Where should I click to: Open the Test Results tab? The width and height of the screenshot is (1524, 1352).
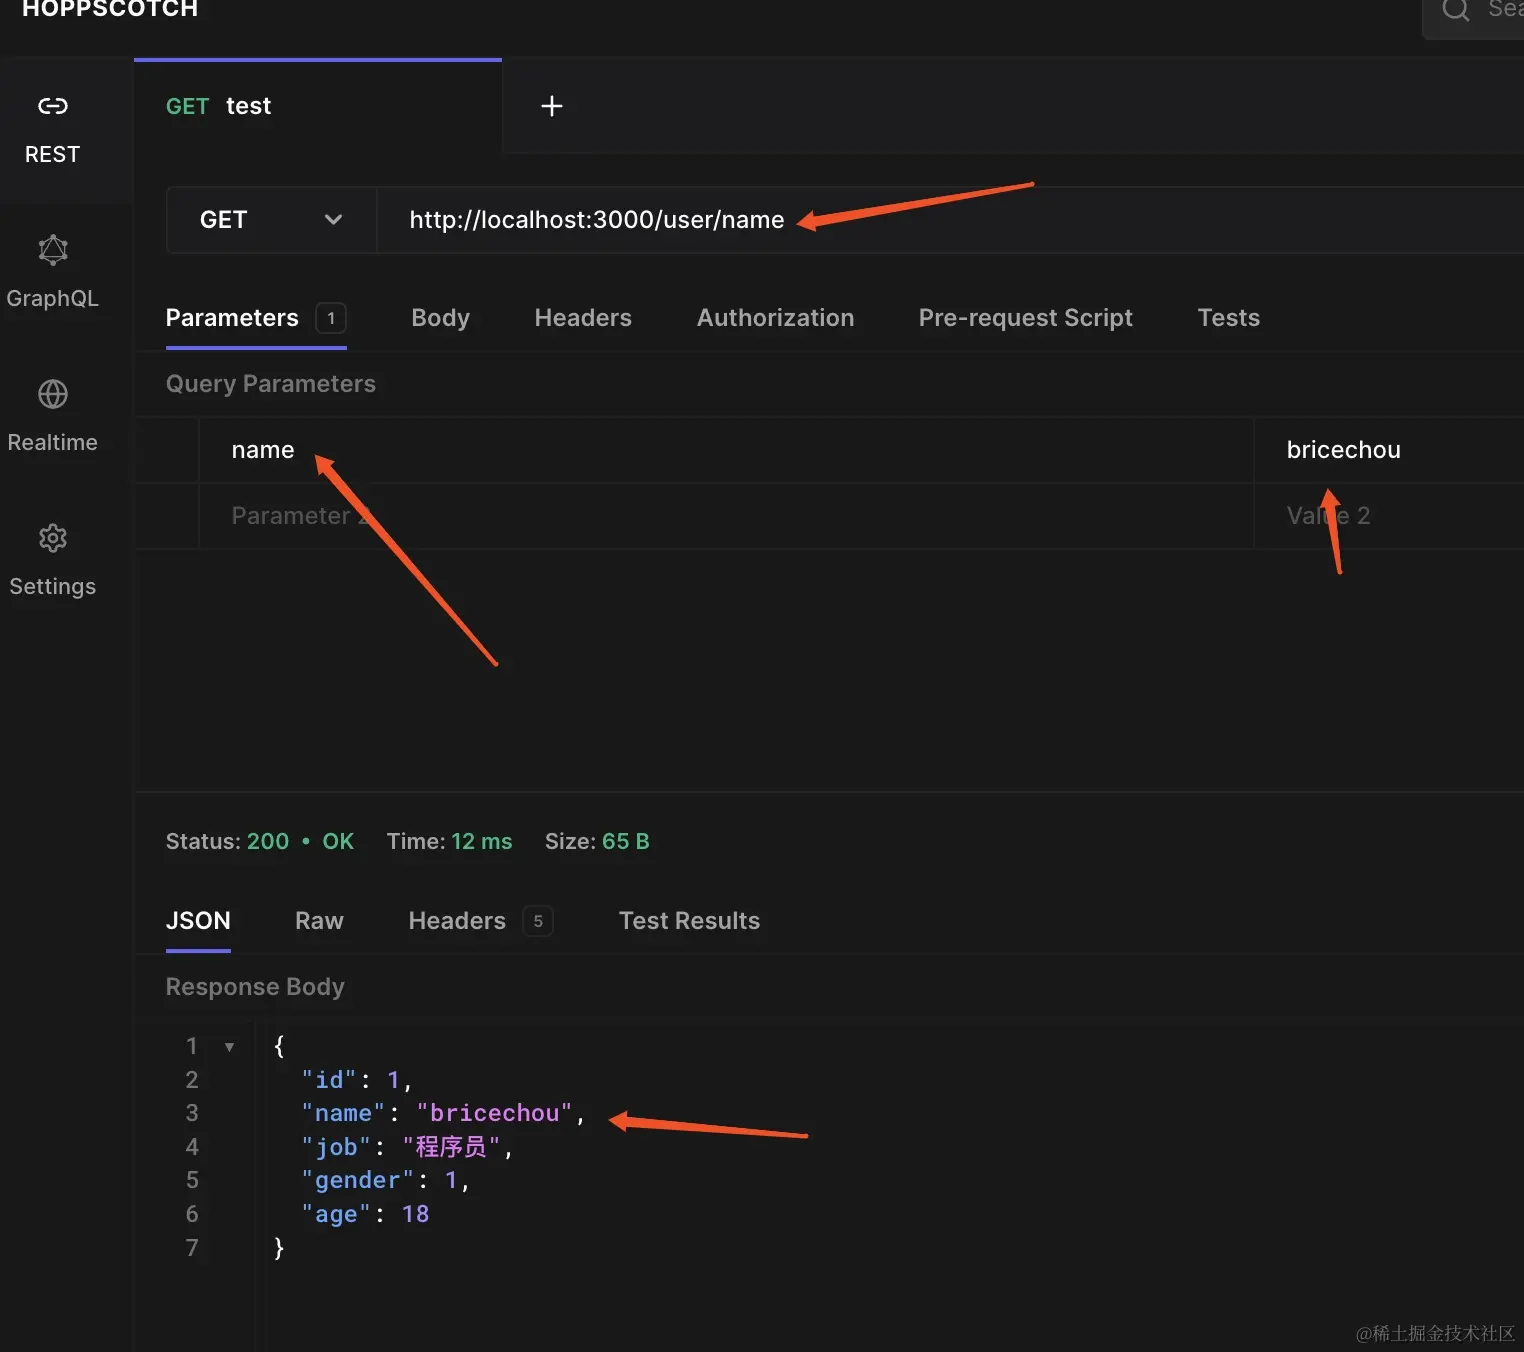(689, 921)
